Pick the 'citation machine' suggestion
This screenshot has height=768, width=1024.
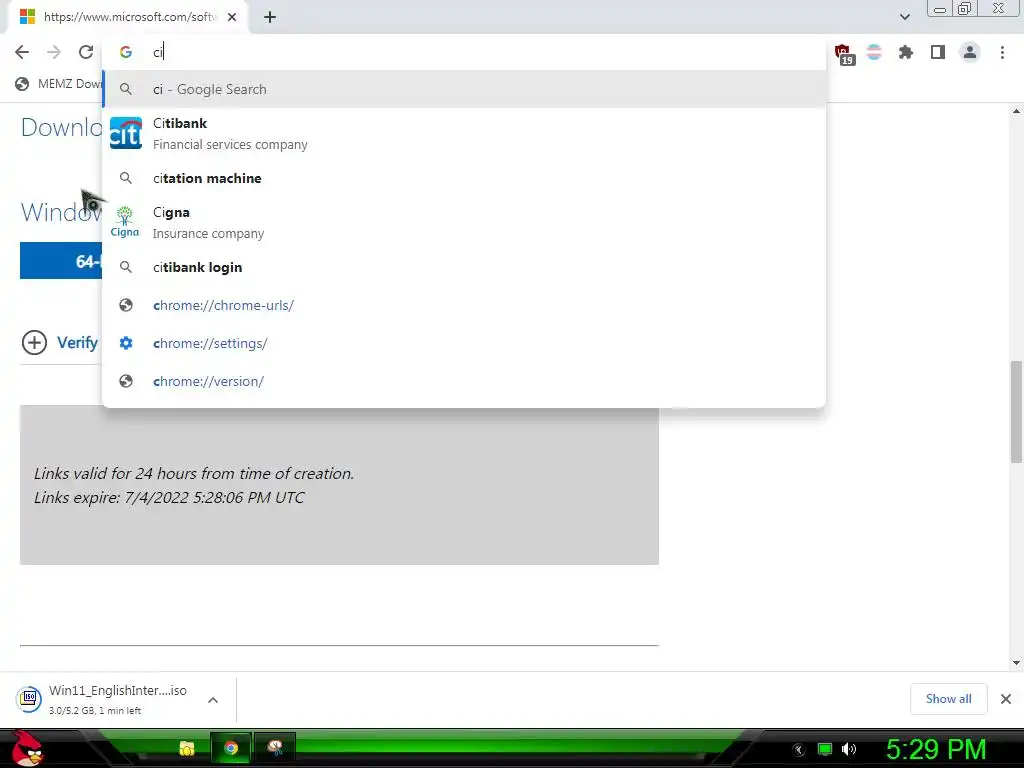[x=464, y=178]
